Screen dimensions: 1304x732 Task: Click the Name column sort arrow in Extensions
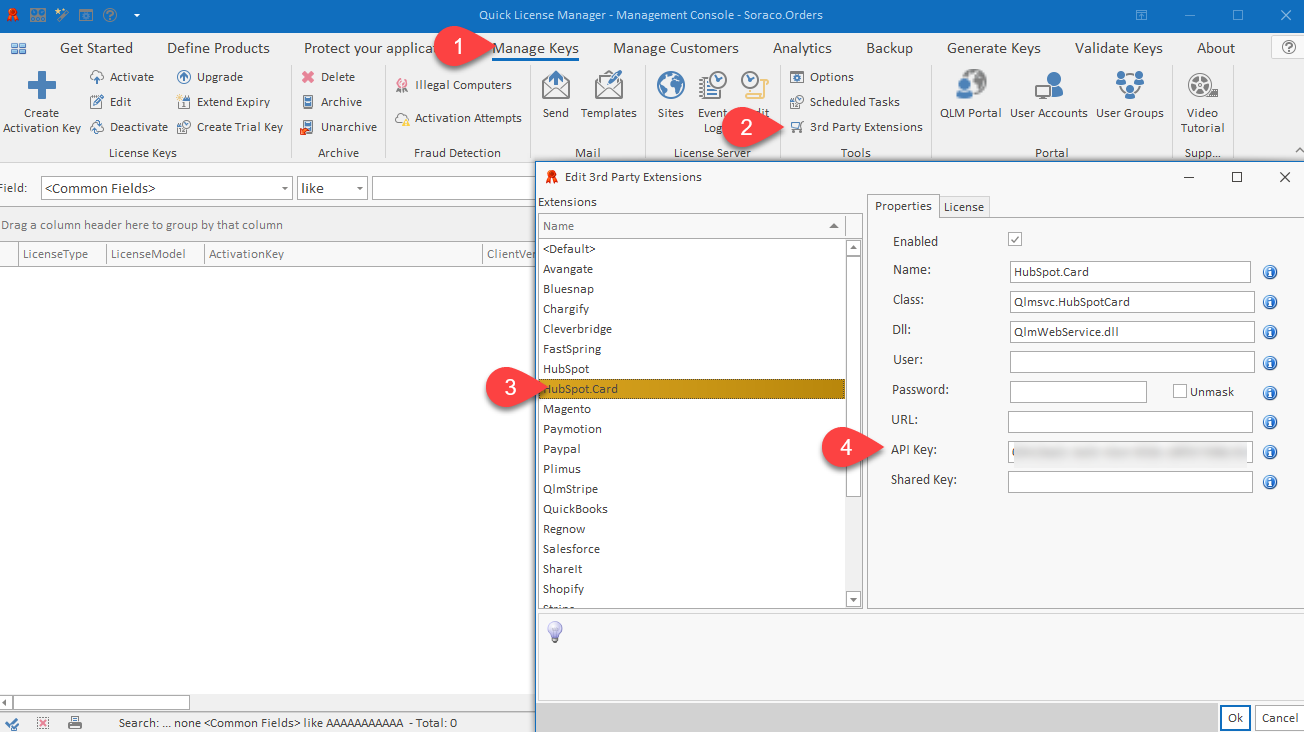834,227
